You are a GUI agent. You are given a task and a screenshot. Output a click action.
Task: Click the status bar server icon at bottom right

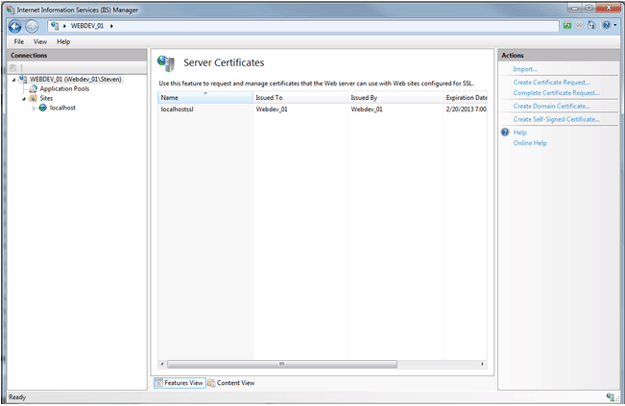[x=610, y=397]
